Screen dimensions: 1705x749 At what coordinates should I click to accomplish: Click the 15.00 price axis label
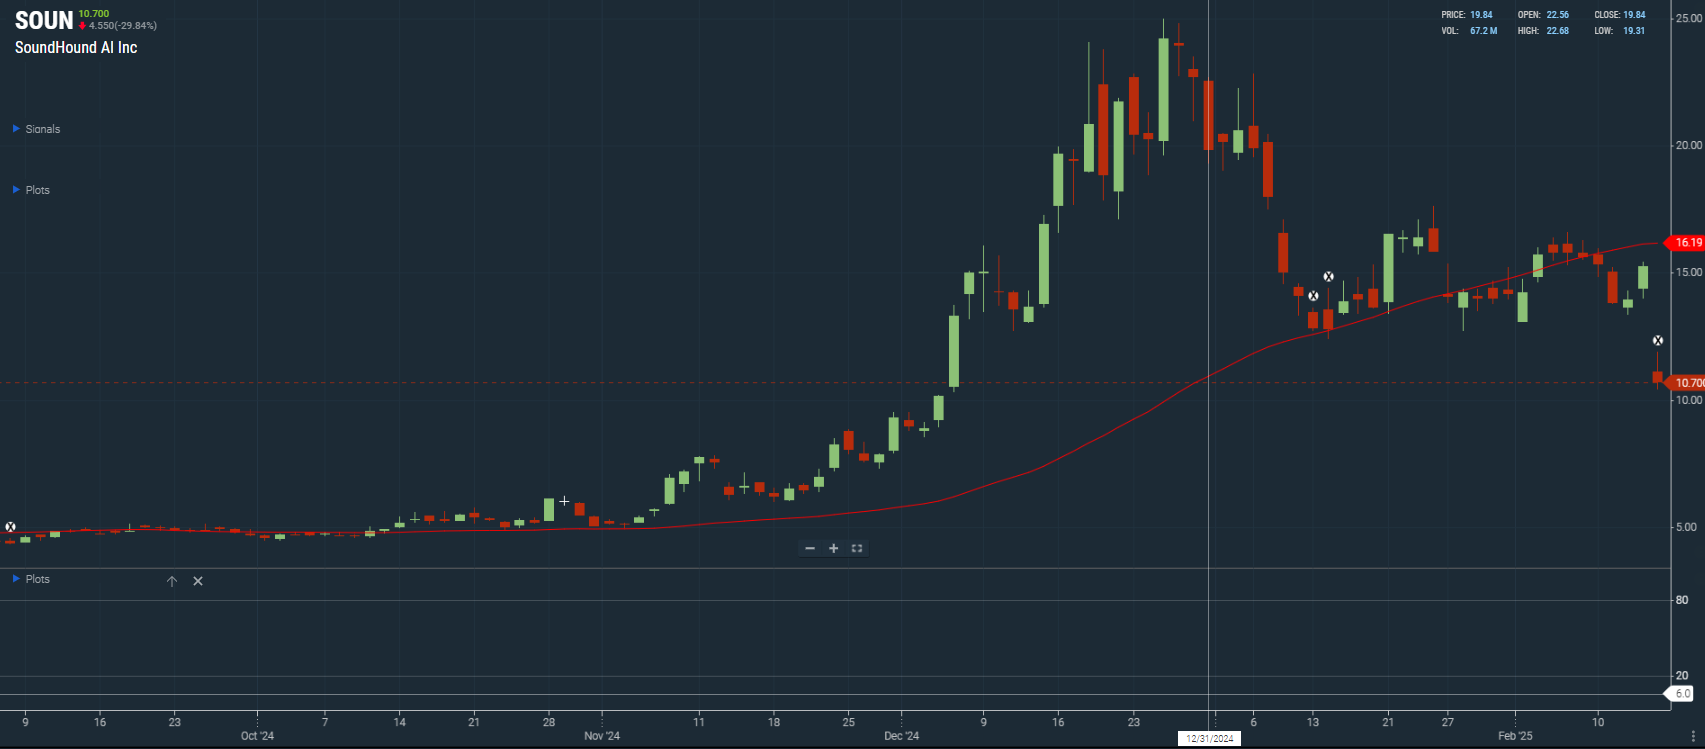pyautogui.click(x=1689, y=272)
